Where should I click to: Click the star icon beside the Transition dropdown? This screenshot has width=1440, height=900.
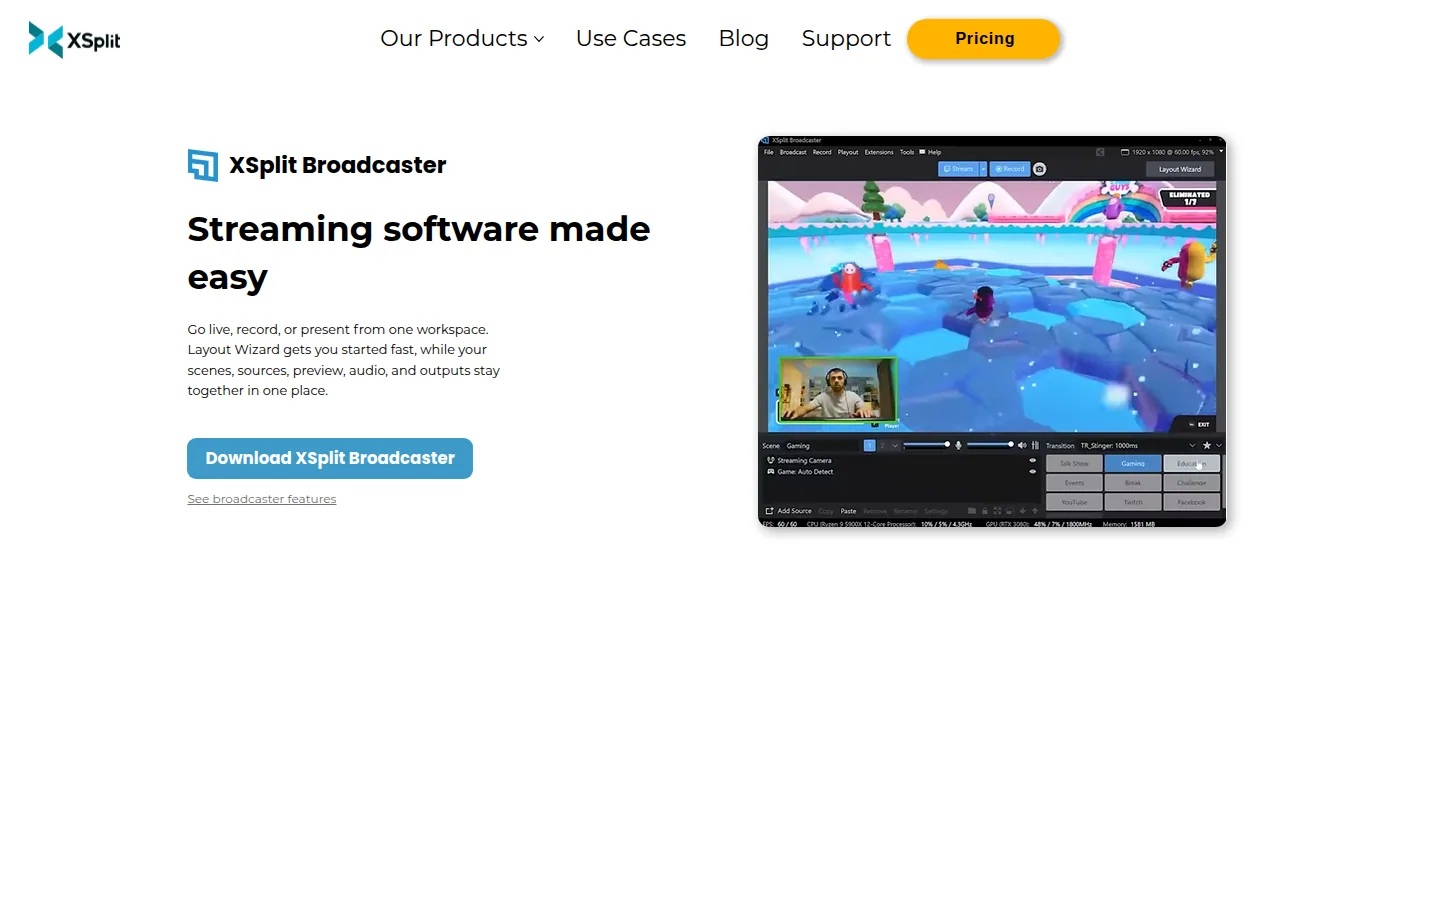1207,445
